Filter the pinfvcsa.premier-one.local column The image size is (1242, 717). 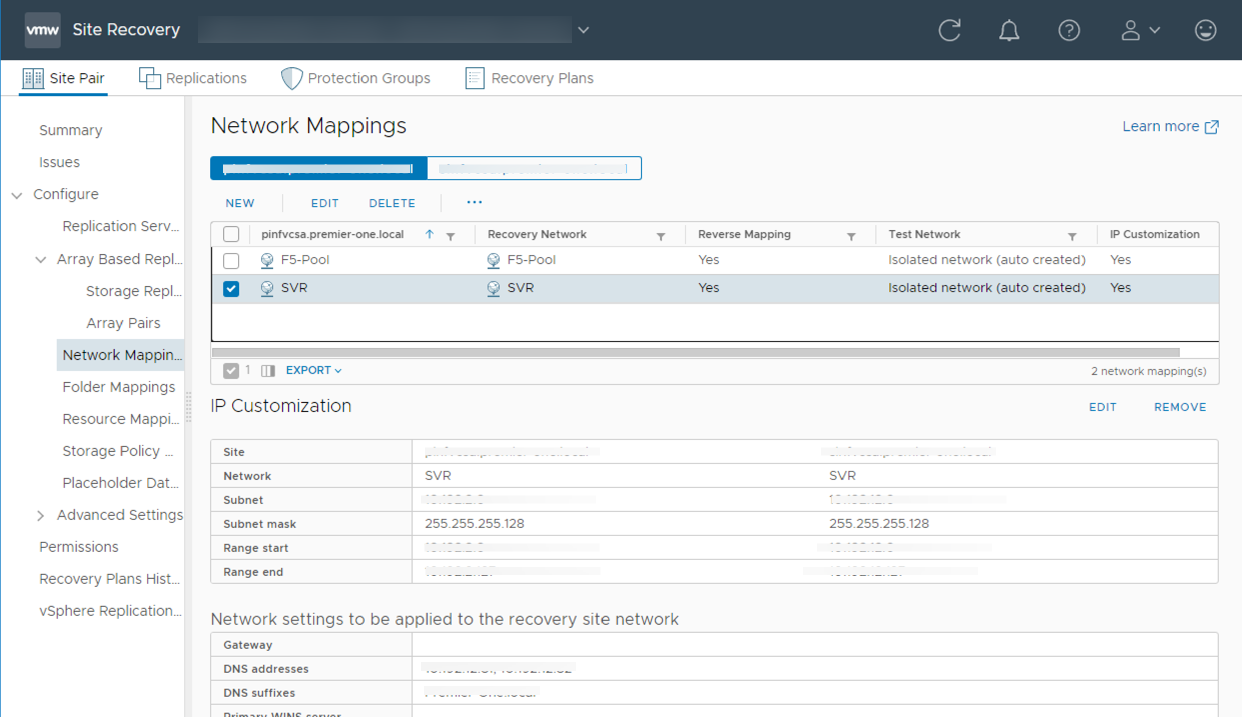click(451, 236)
